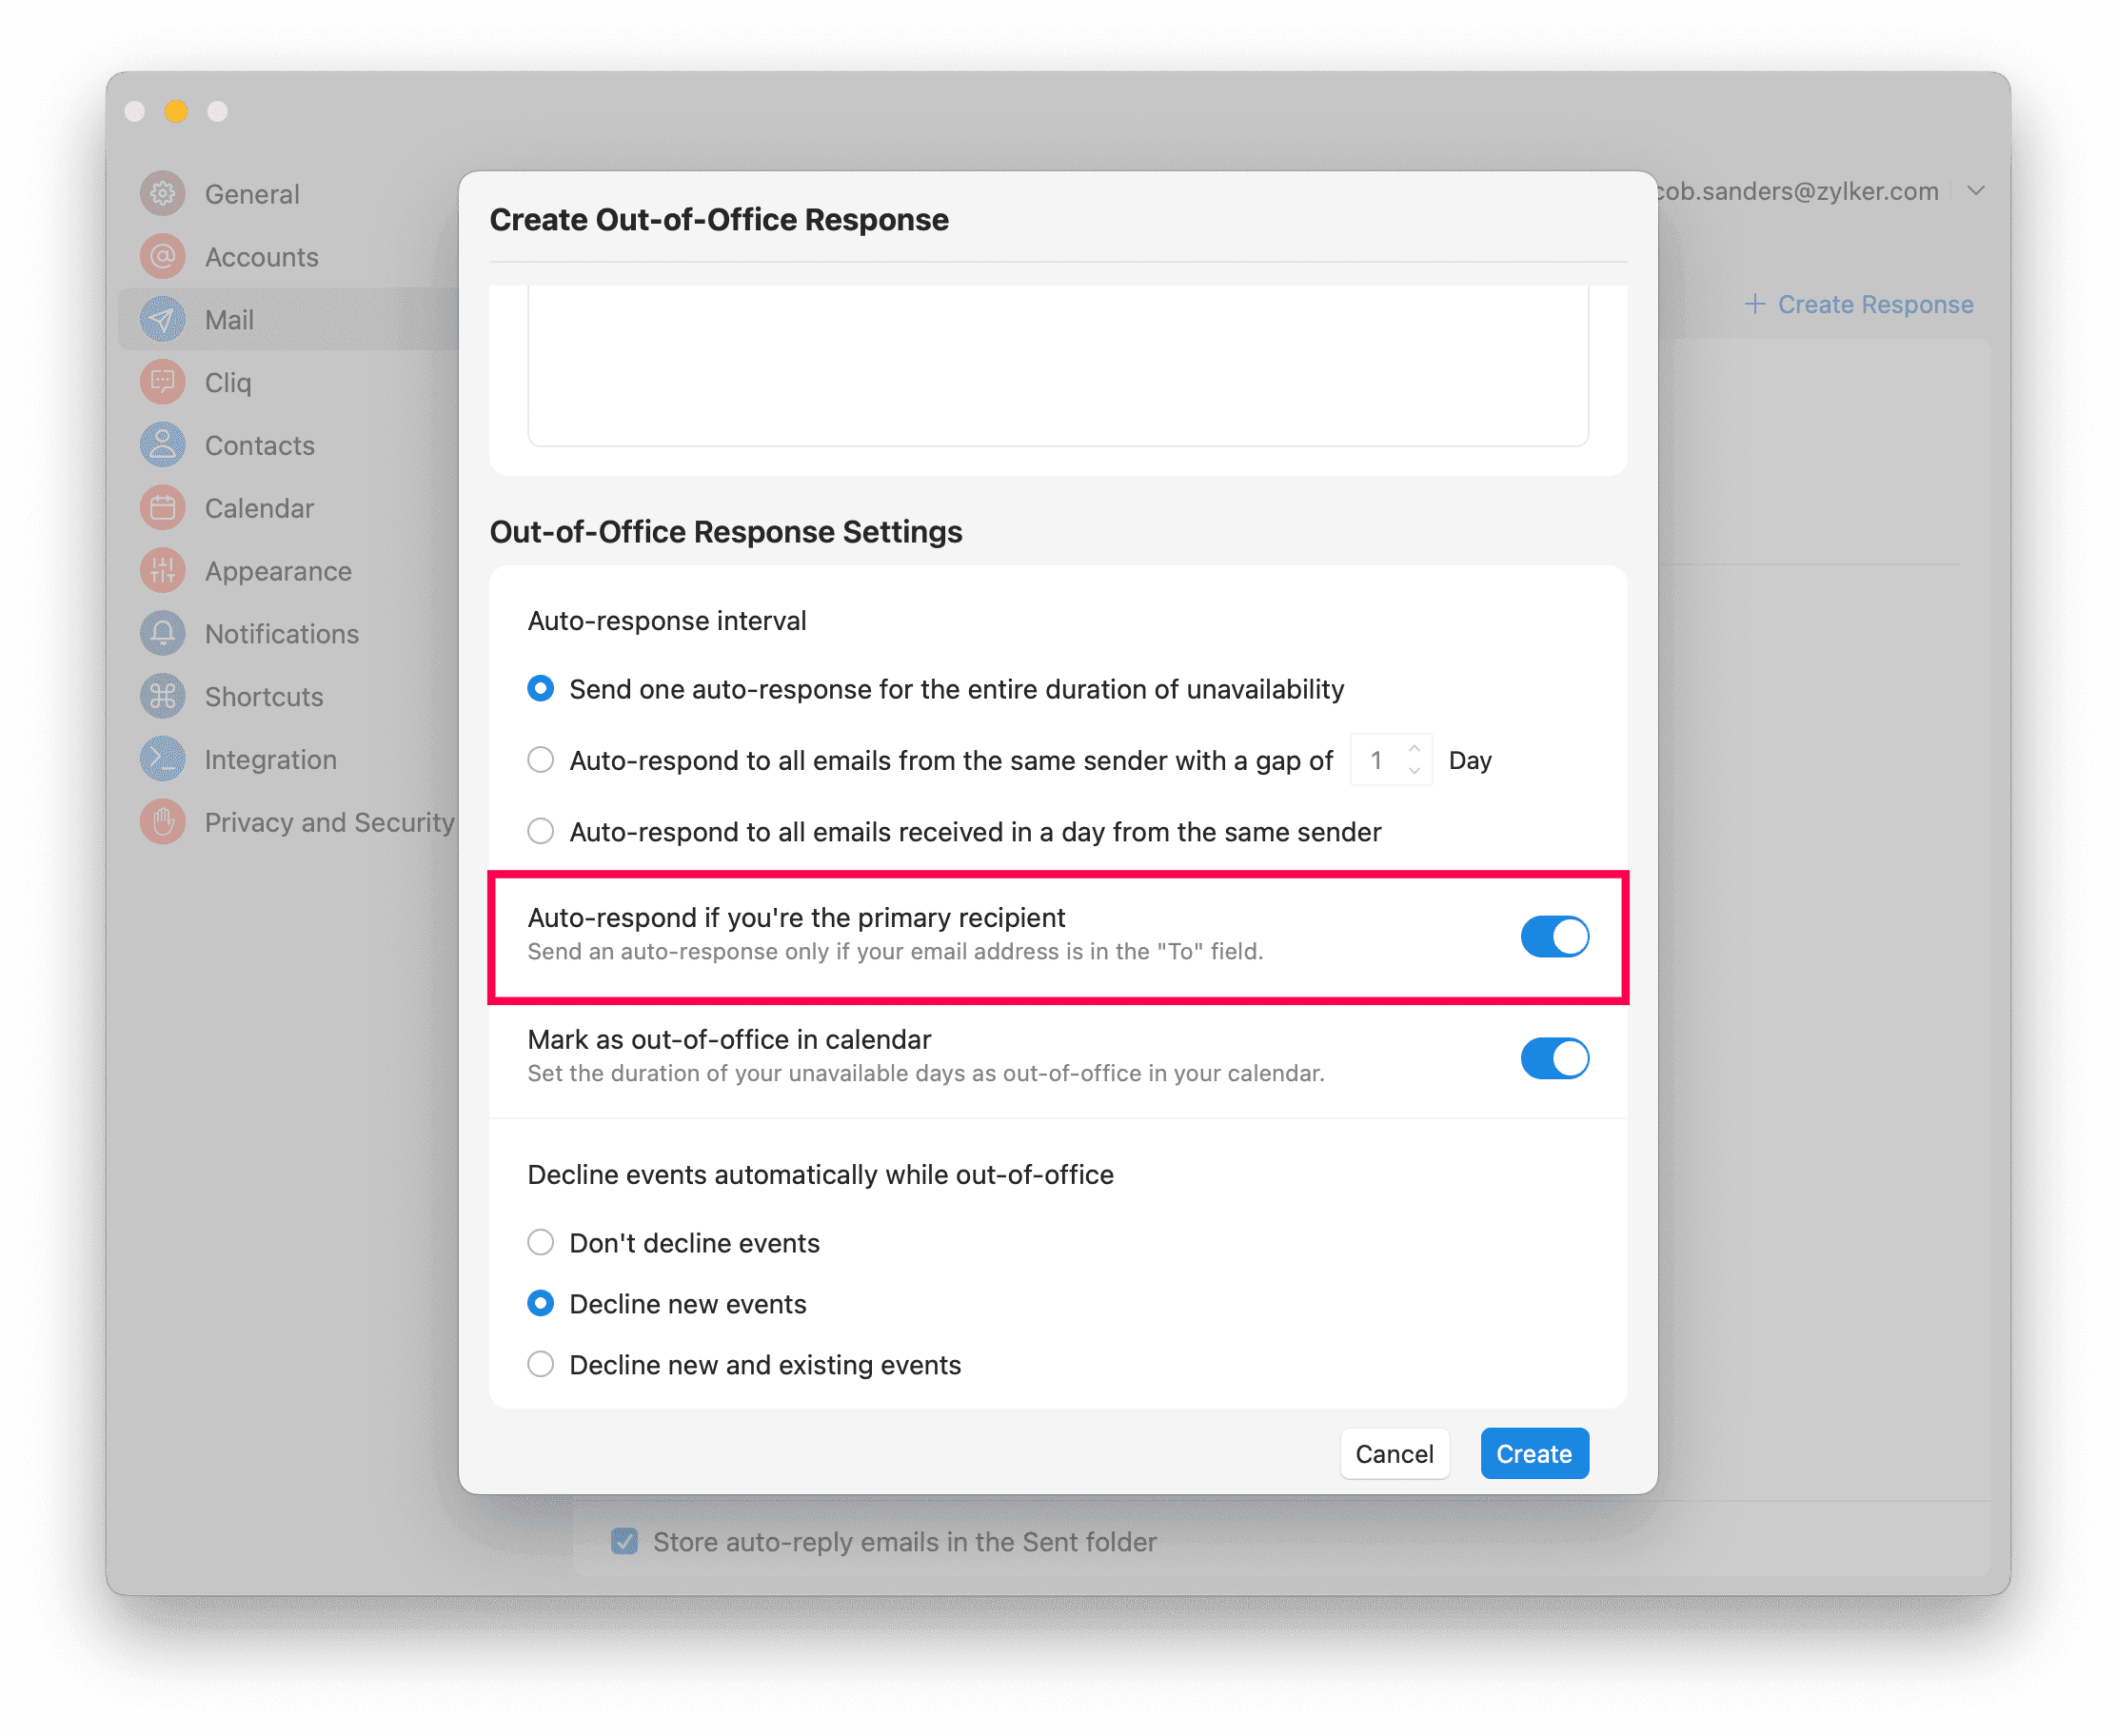The image size is (2117, 1736).
Task: Disable Mark as out-of-office in calendar
Action: (x=1554, y=1058)
